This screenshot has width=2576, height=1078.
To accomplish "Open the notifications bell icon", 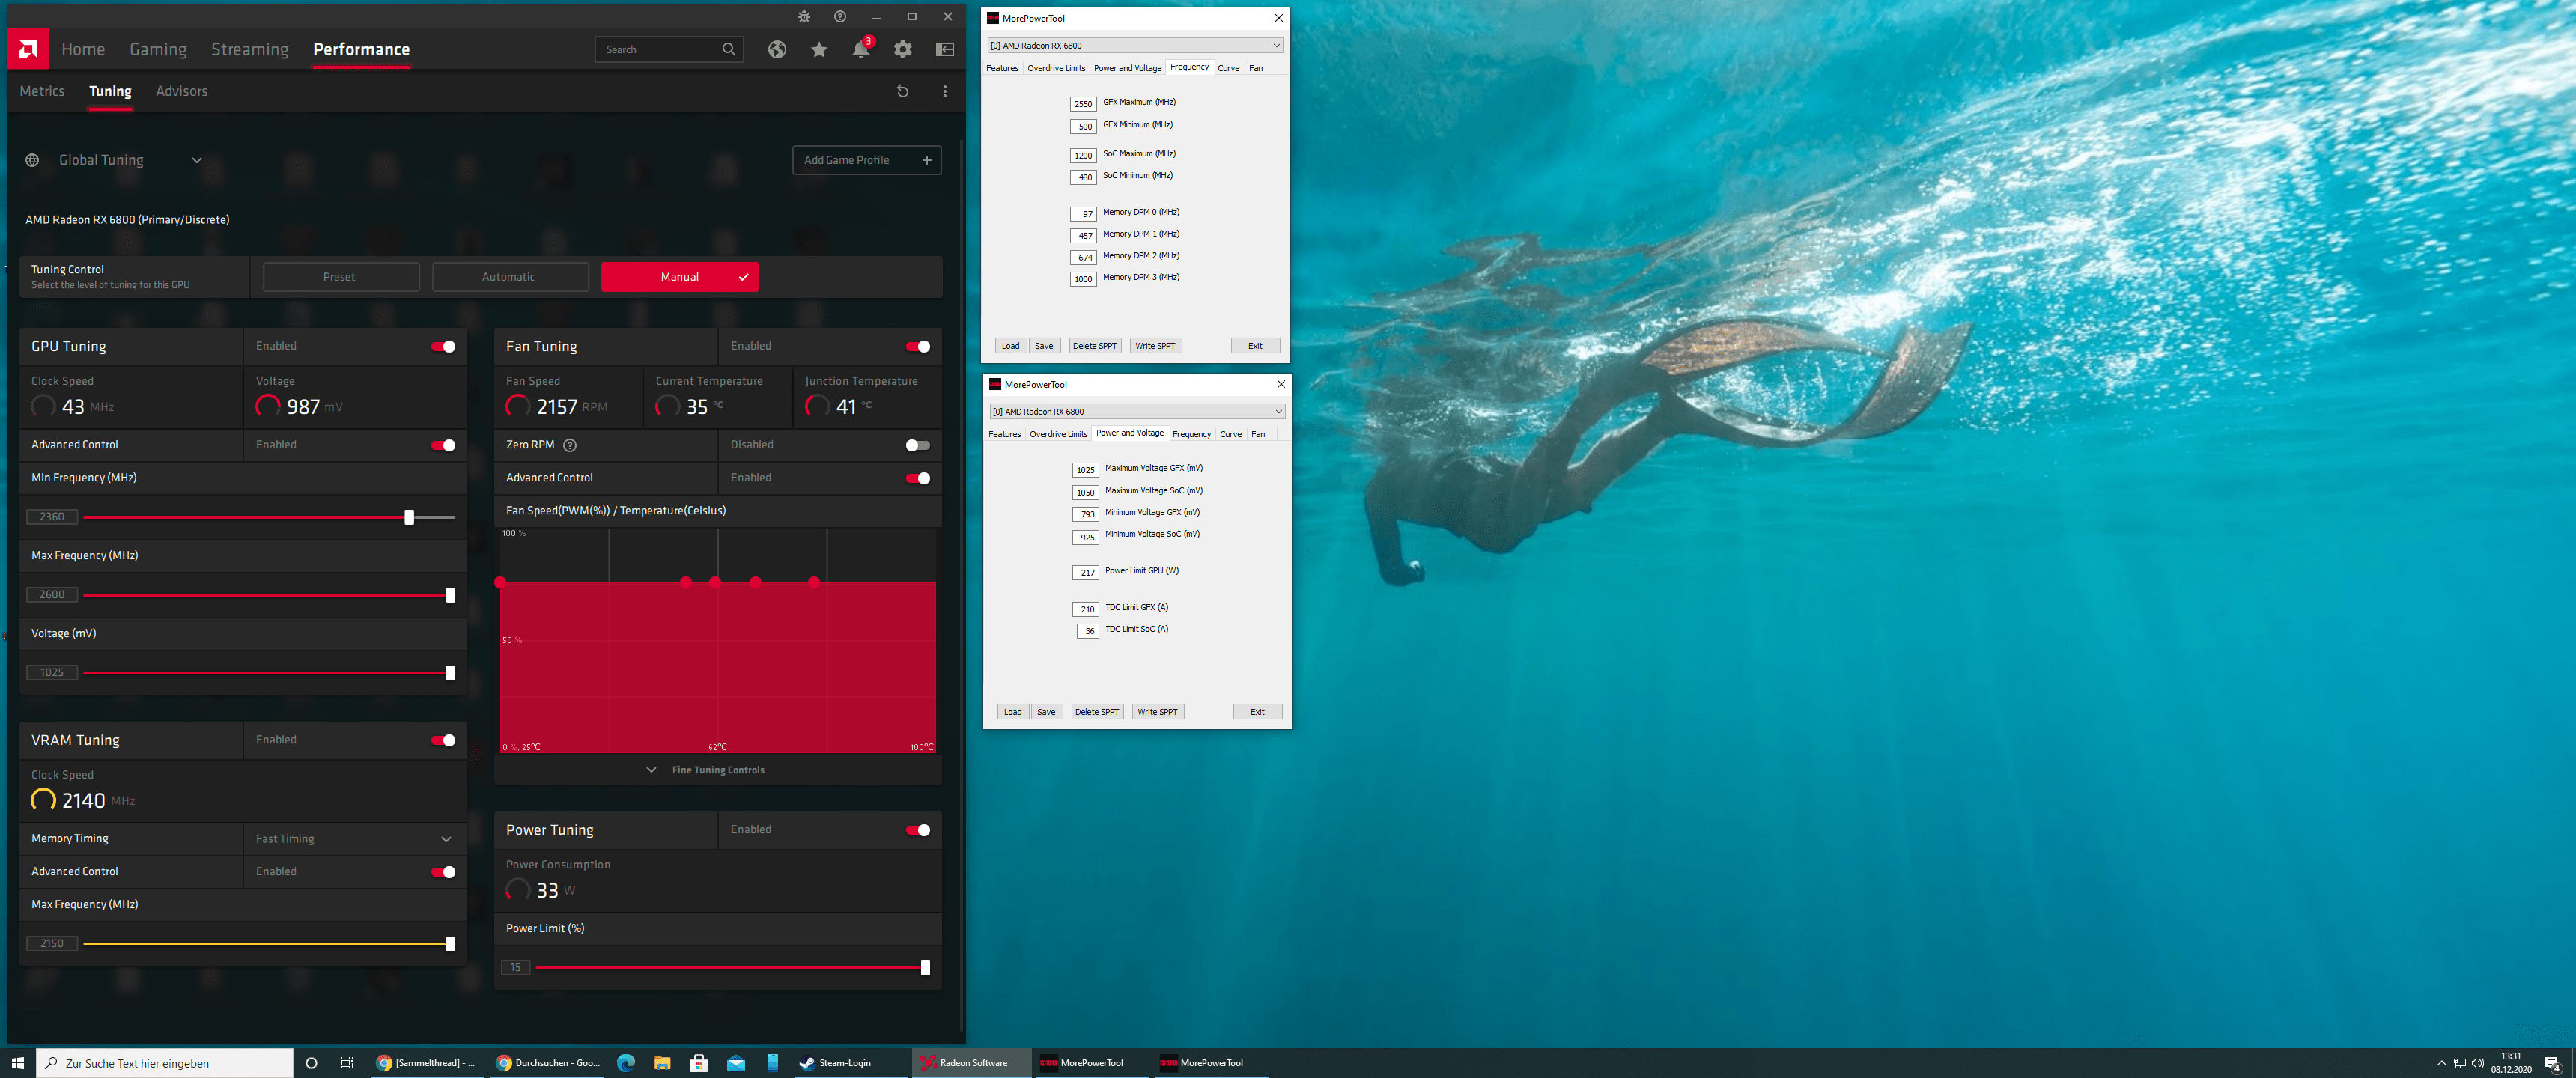I will tap(861, 49).
